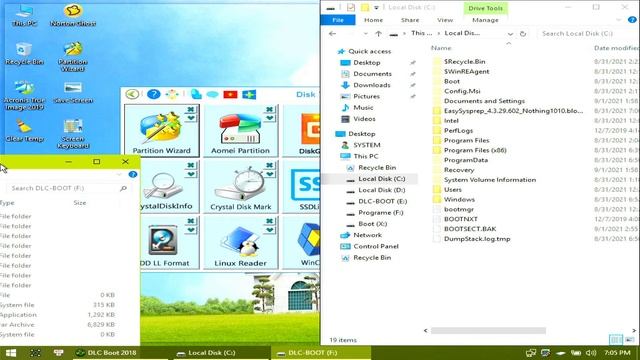
Task: Switch to details view in Local Disk
Action: click(x=616, y=340)
